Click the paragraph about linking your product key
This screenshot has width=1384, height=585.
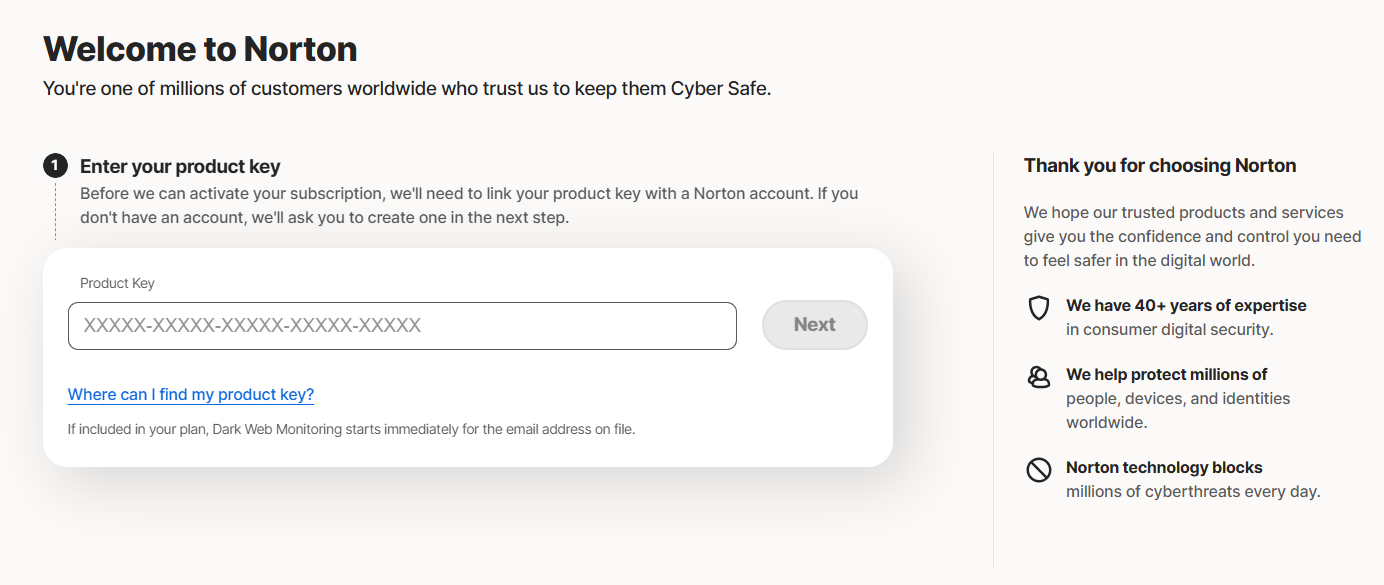click(468, 205)
